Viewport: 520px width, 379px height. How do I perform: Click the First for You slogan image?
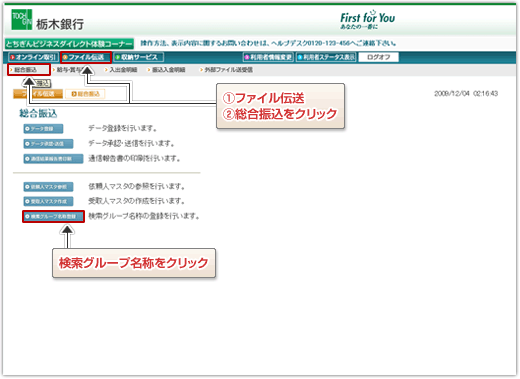tap(367, 20)
